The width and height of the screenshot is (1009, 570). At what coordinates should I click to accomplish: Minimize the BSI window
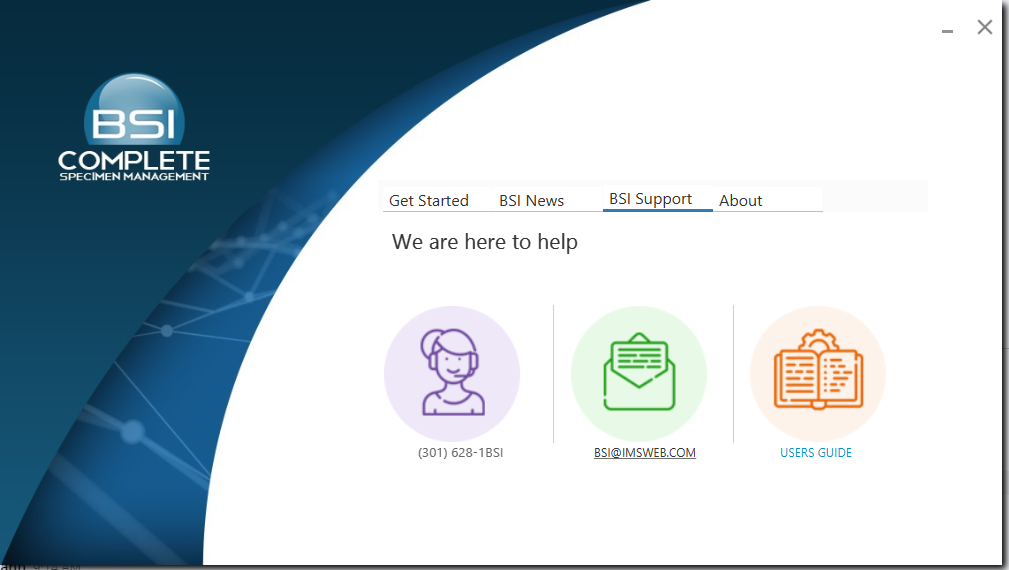(x=947, y=30)
